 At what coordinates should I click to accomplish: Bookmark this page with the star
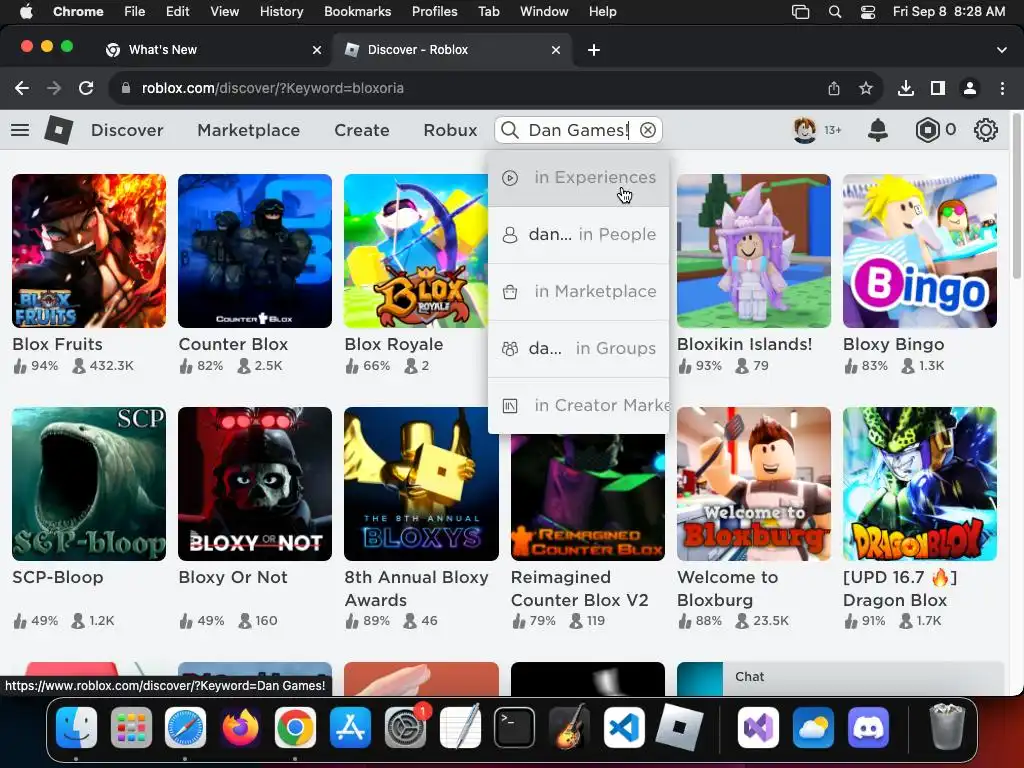pos(865,88)
